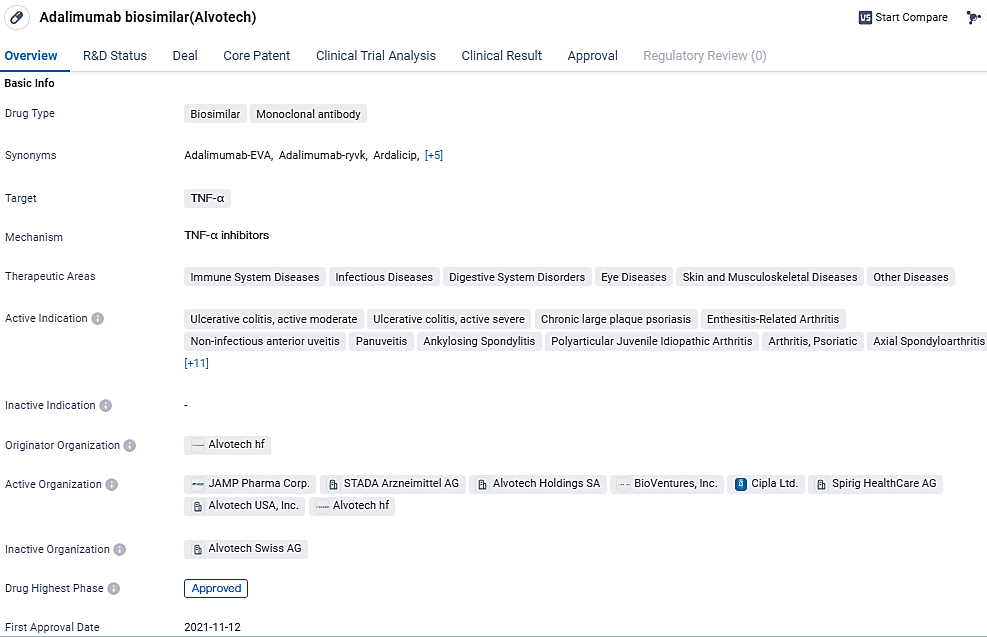Viewport: 987px width, 637px height.
Task: Click the Approved phase badge
Action: [216, 589]
